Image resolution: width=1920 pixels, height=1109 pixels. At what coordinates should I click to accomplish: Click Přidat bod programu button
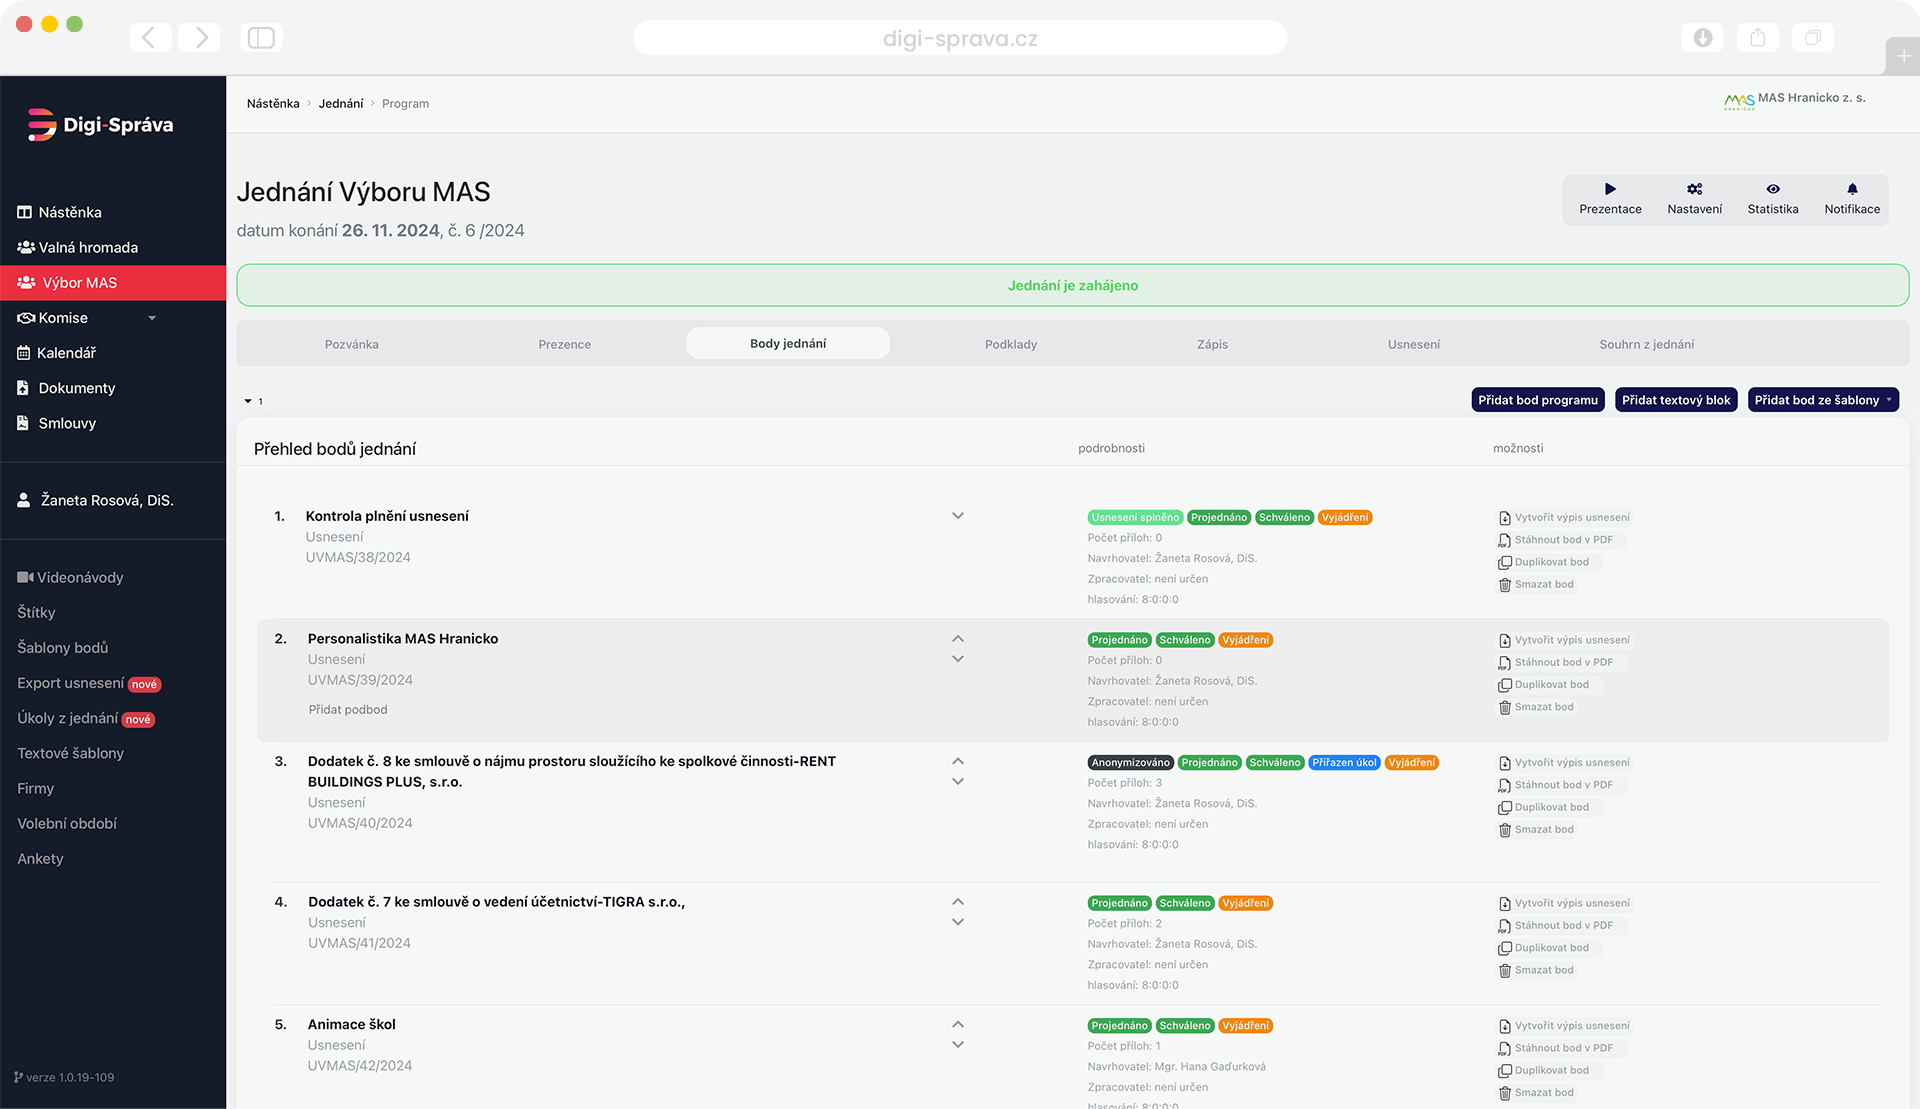click(1537, 400)
